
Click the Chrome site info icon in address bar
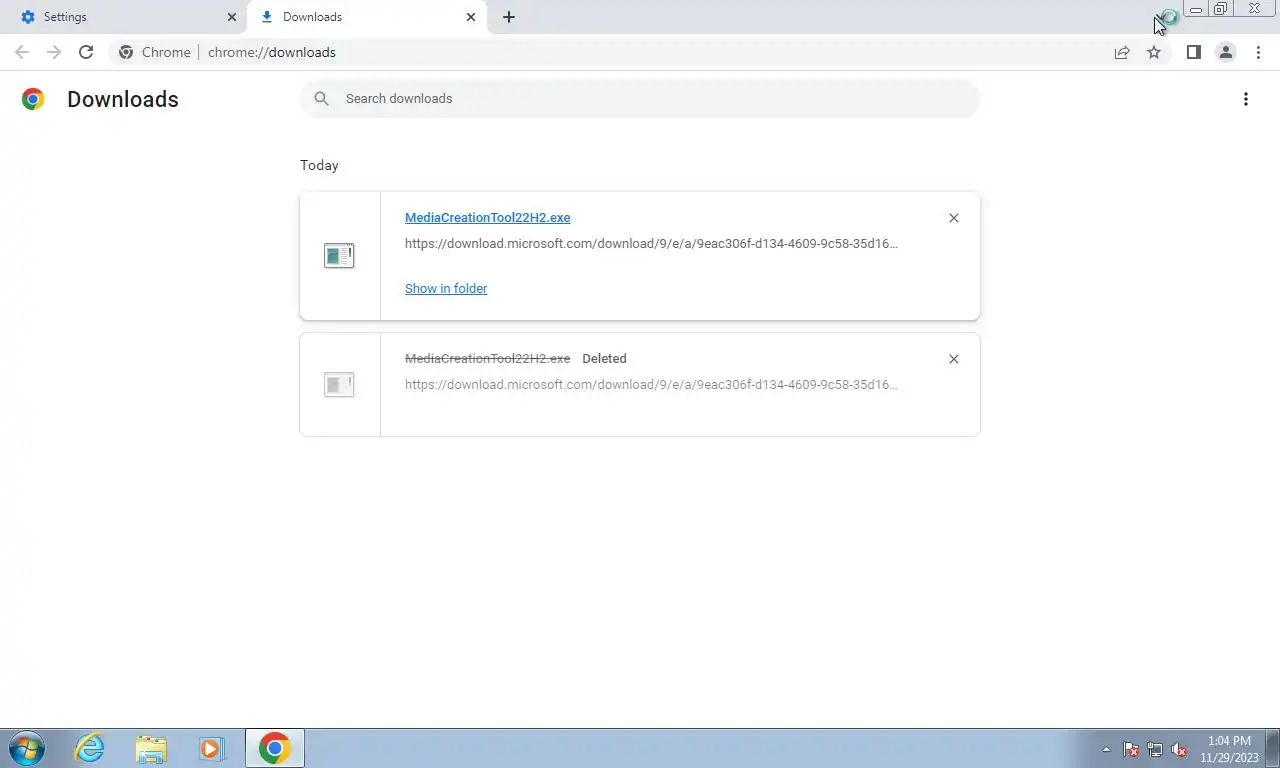pyautogui.click(x=126, y=52)
